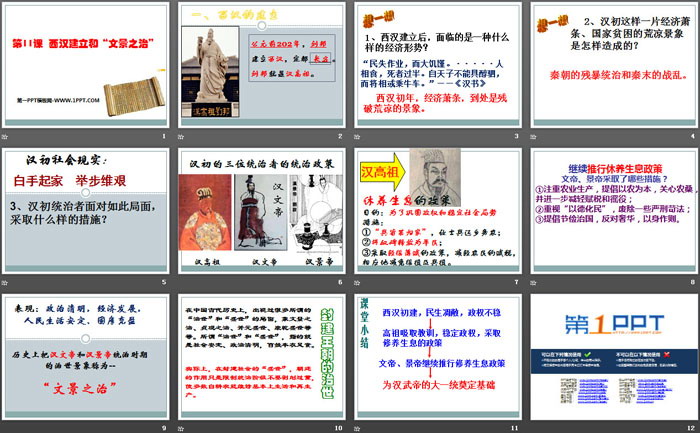This screenshot has width=700, height=433.
Task: Click slide number 1 label
Action: [x=164, y=136]
